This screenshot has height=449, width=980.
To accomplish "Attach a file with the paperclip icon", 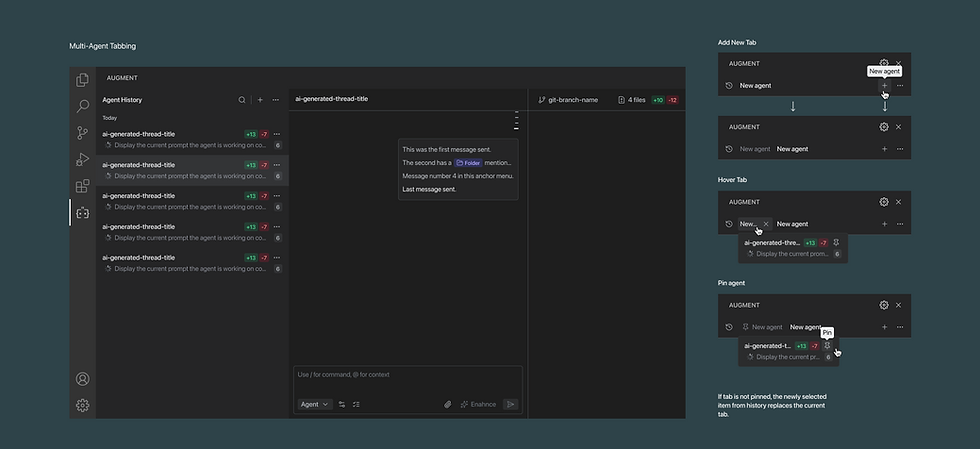I will (448, 405).
